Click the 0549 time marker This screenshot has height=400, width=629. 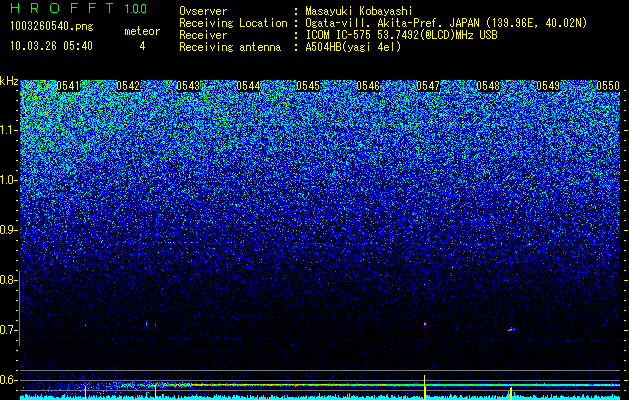[548, 86]
